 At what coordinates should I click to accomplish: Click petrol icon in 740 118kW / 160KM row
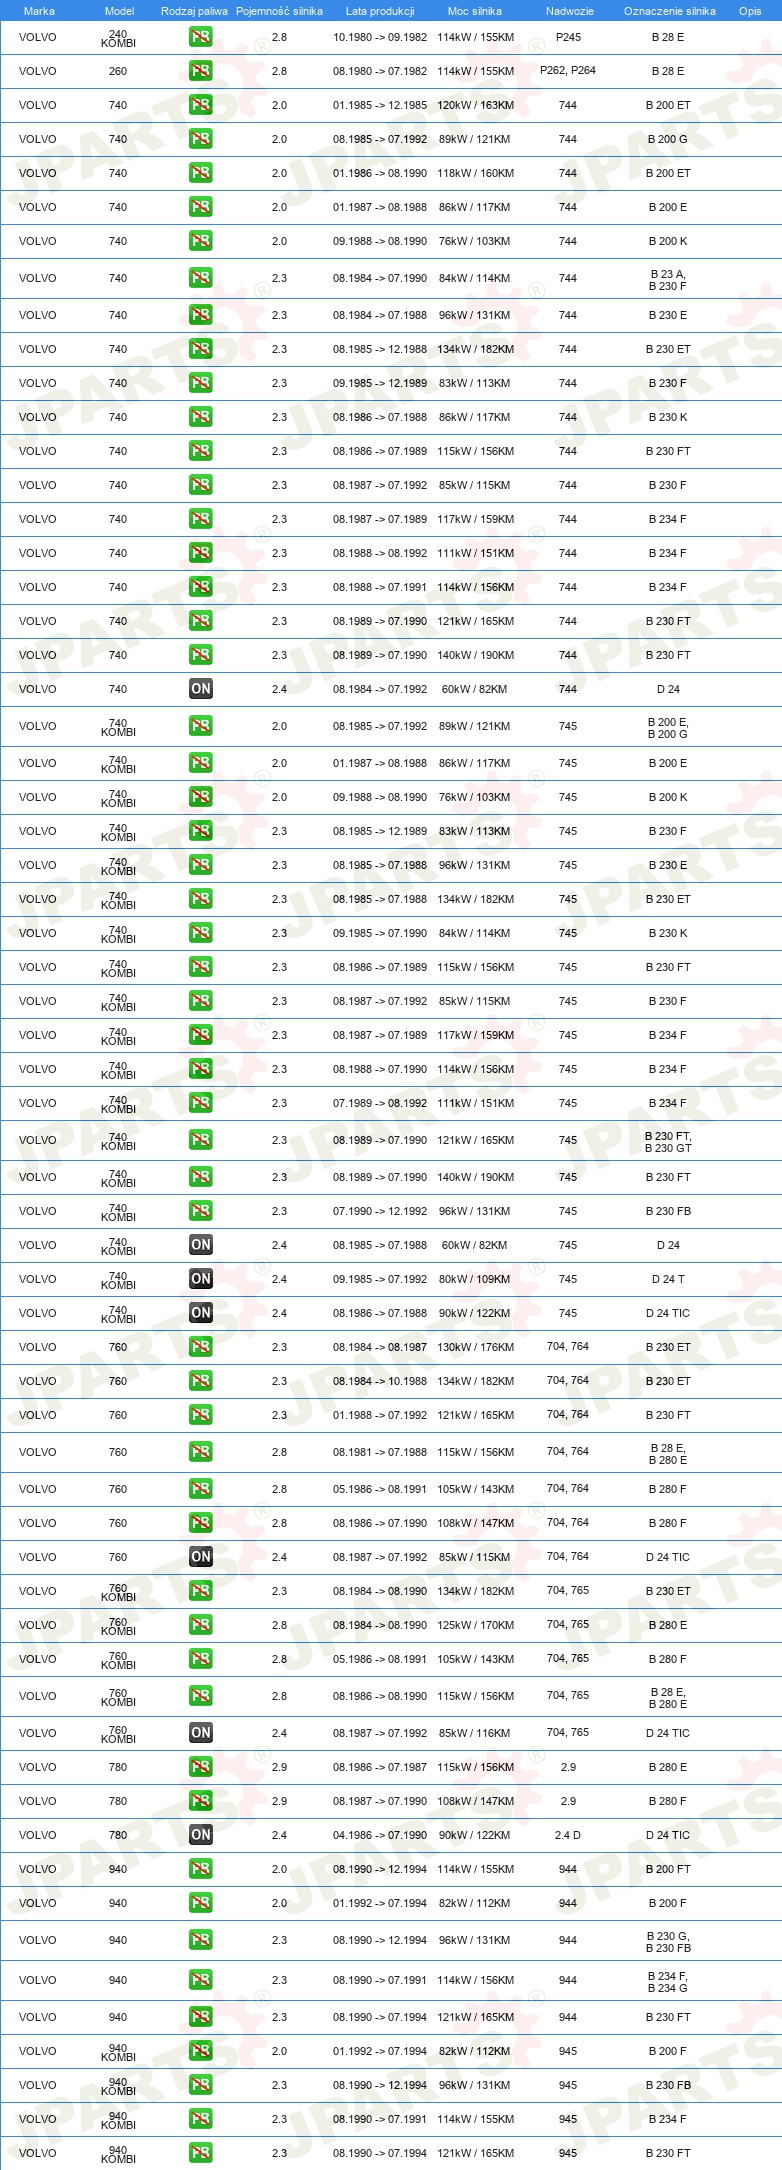pyautogui.click(x=201, y=173)
